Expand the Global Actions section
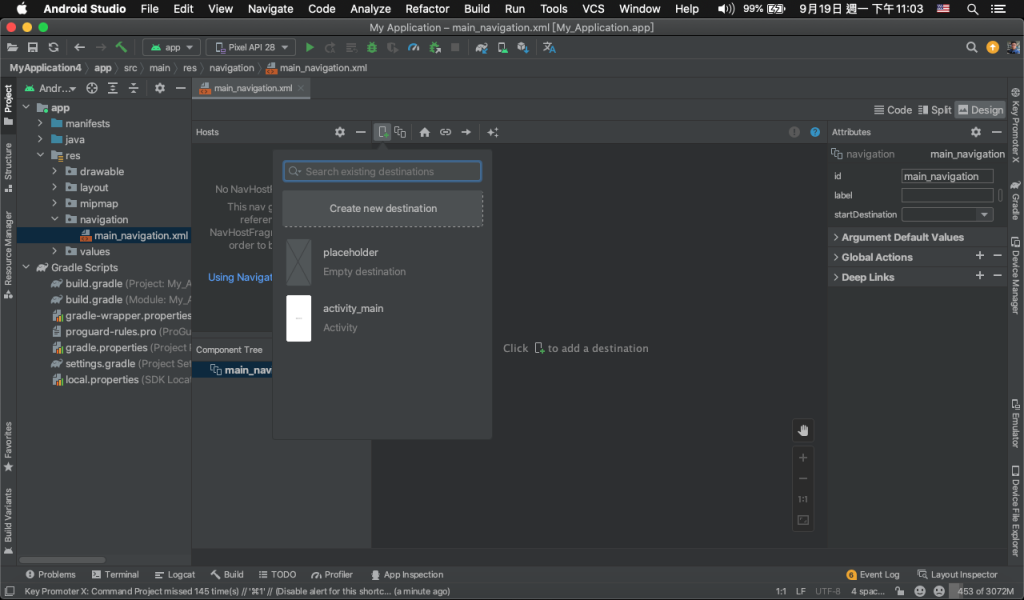Image resolution: width=1024 pixels, height=600 pixels. (836, 257)
